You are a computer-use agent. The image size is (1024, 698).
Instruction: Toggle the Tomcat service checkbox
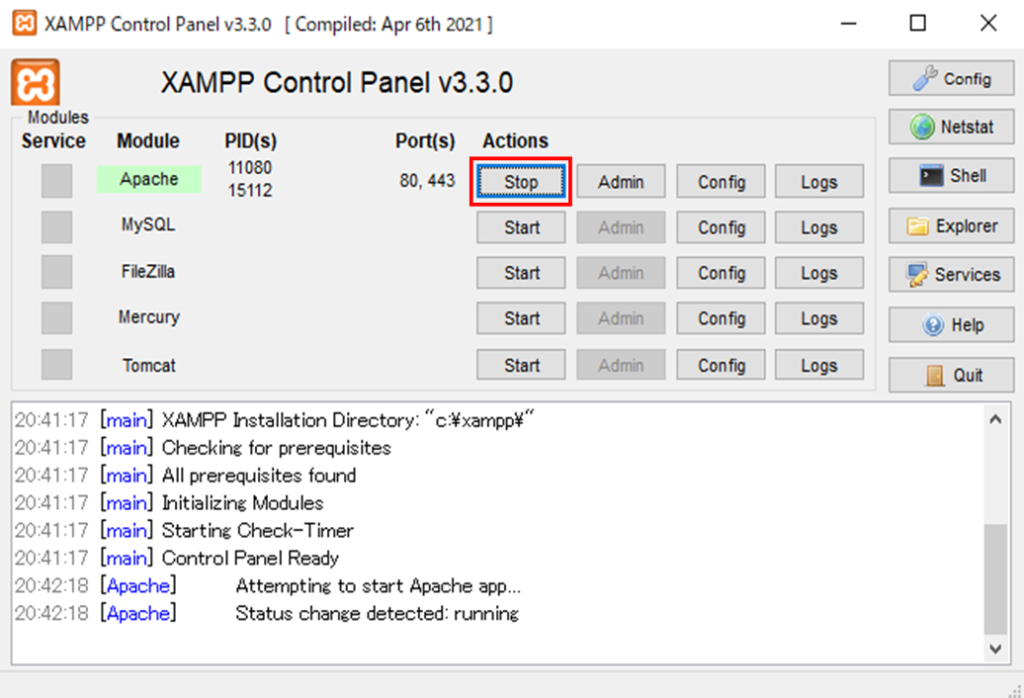point(56,365)
